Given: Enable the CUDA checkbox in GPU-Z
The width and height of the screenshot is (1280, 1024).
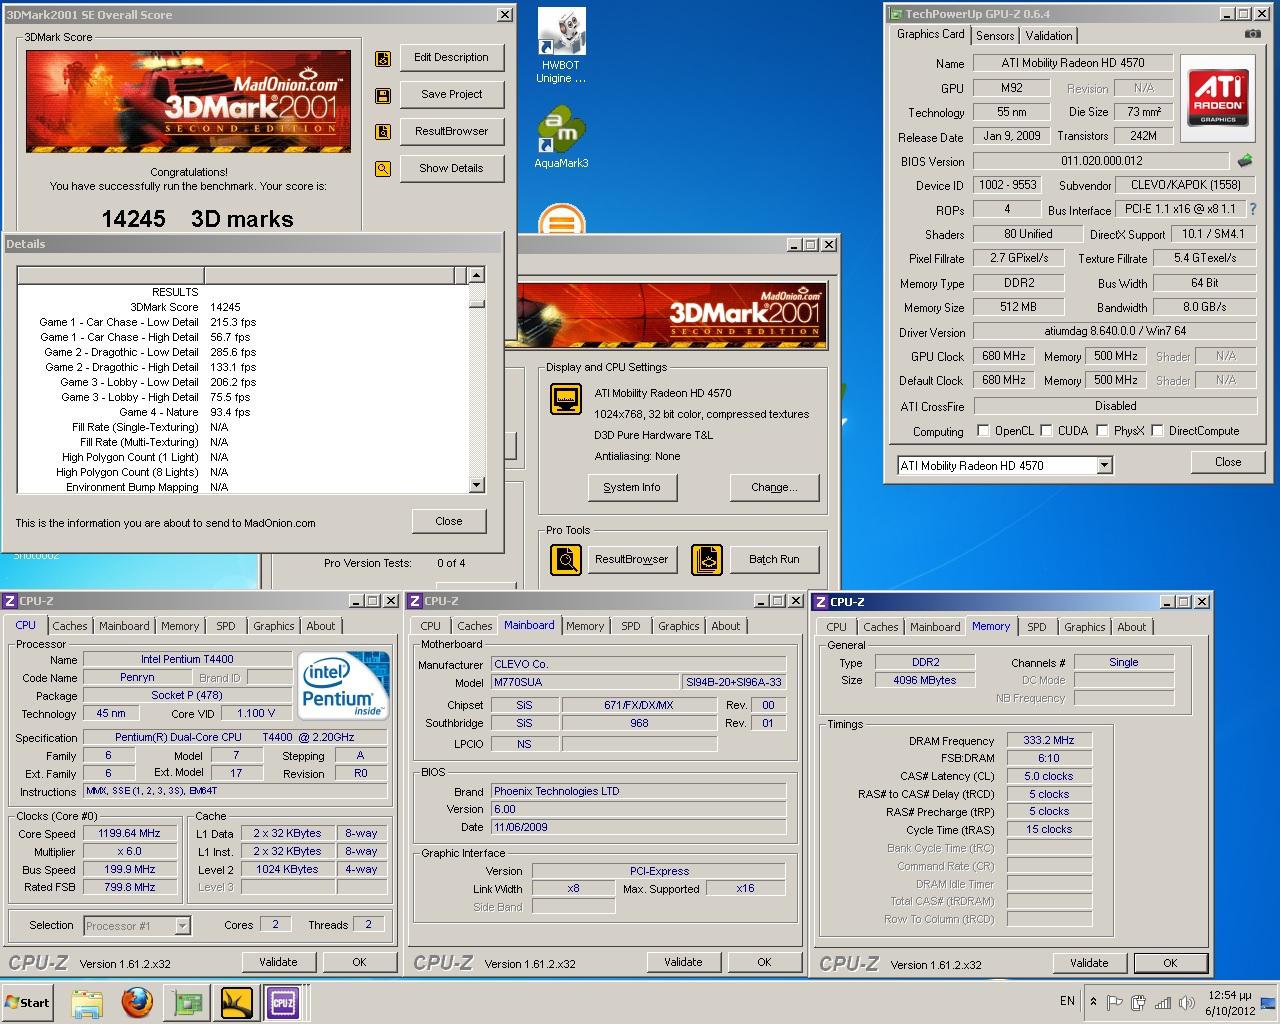Looking at the screenshot, I should coord(1047,431).
